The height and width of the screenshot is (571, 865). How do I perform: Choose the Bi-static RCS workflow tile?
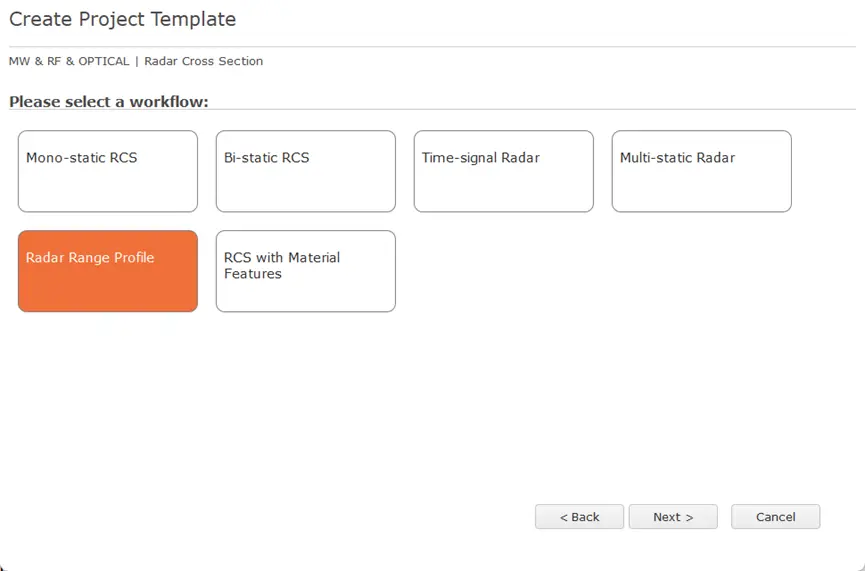click(306, 171)
